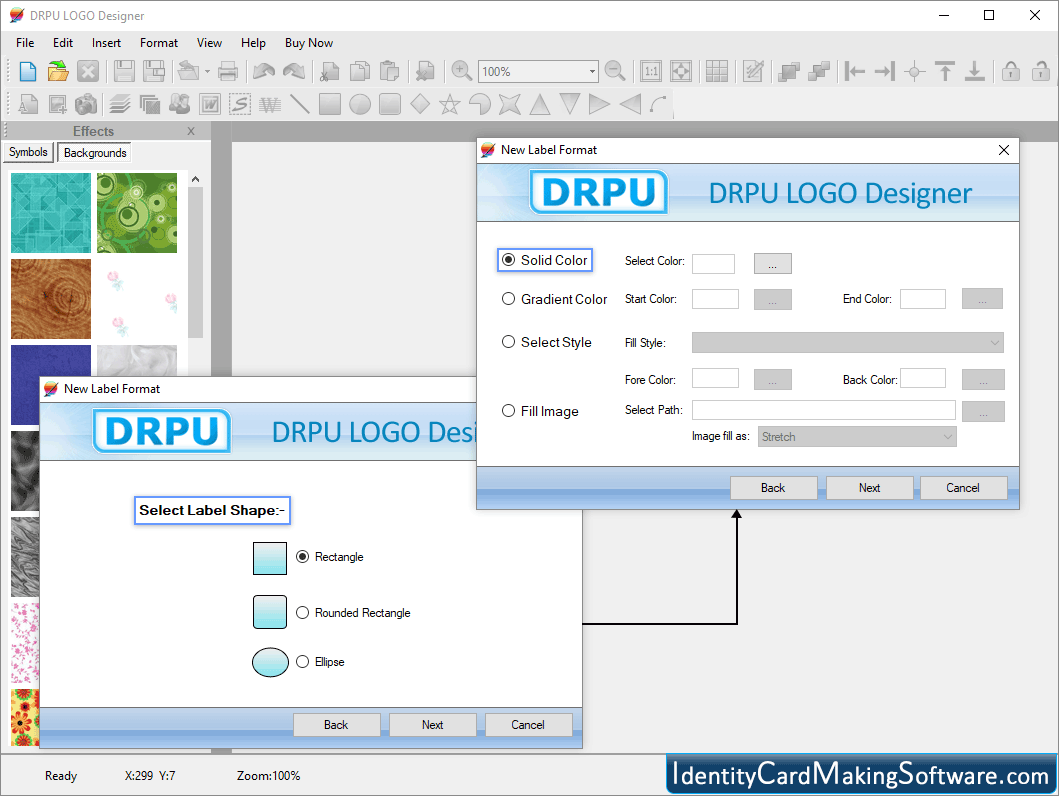Click the Start Color swatch box
Viewport: 1059px width, 796px height.
[715, 299]
